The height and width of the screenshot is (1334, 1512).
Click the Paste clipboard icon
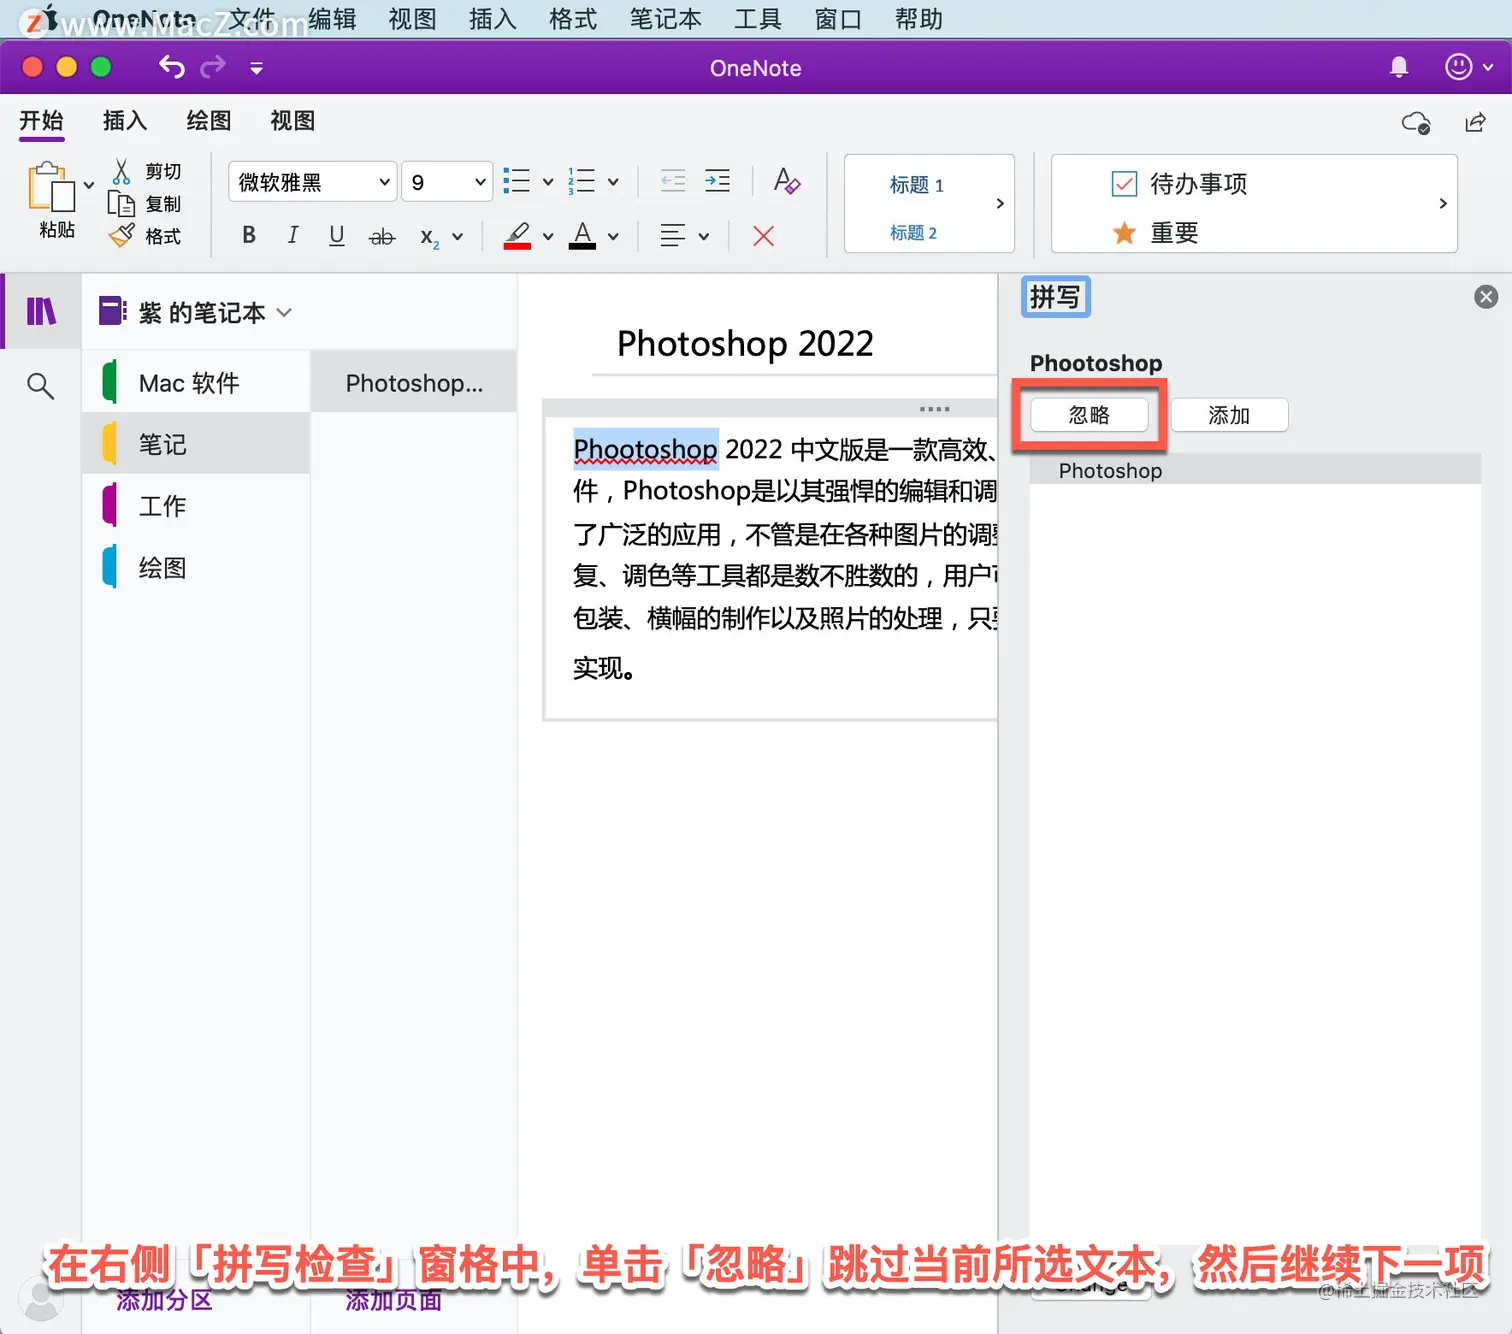coord(51,187)
